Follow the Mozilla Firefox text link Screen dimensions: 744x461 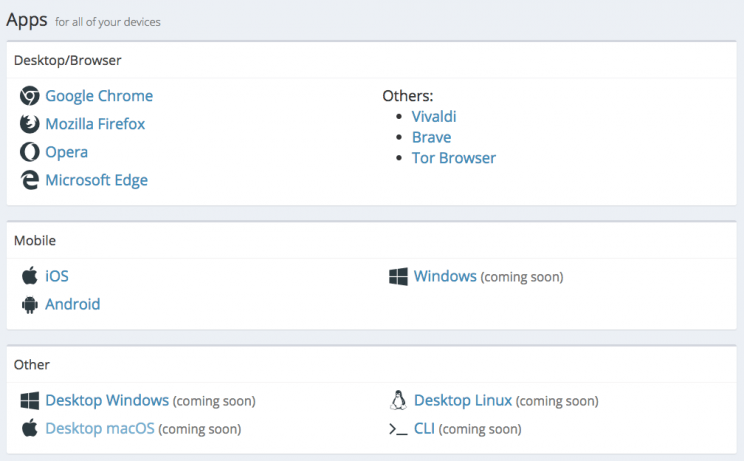pyautogui.click(x=95, y=124)
